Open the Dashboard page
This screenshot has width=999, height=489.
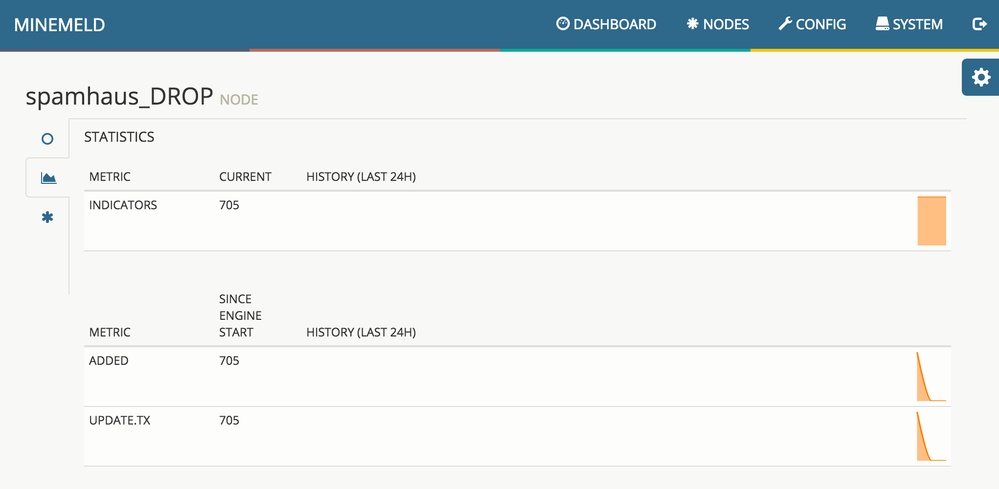606,24
